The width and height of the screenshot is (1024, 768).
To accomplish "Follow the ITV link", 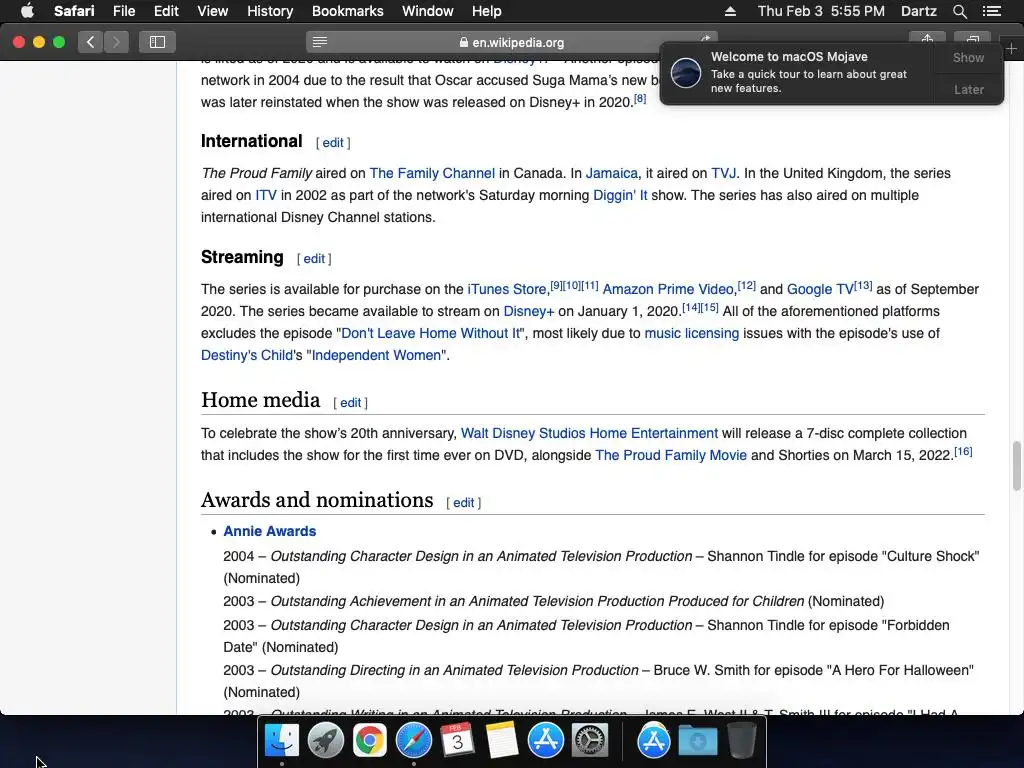I will point(266,196).
